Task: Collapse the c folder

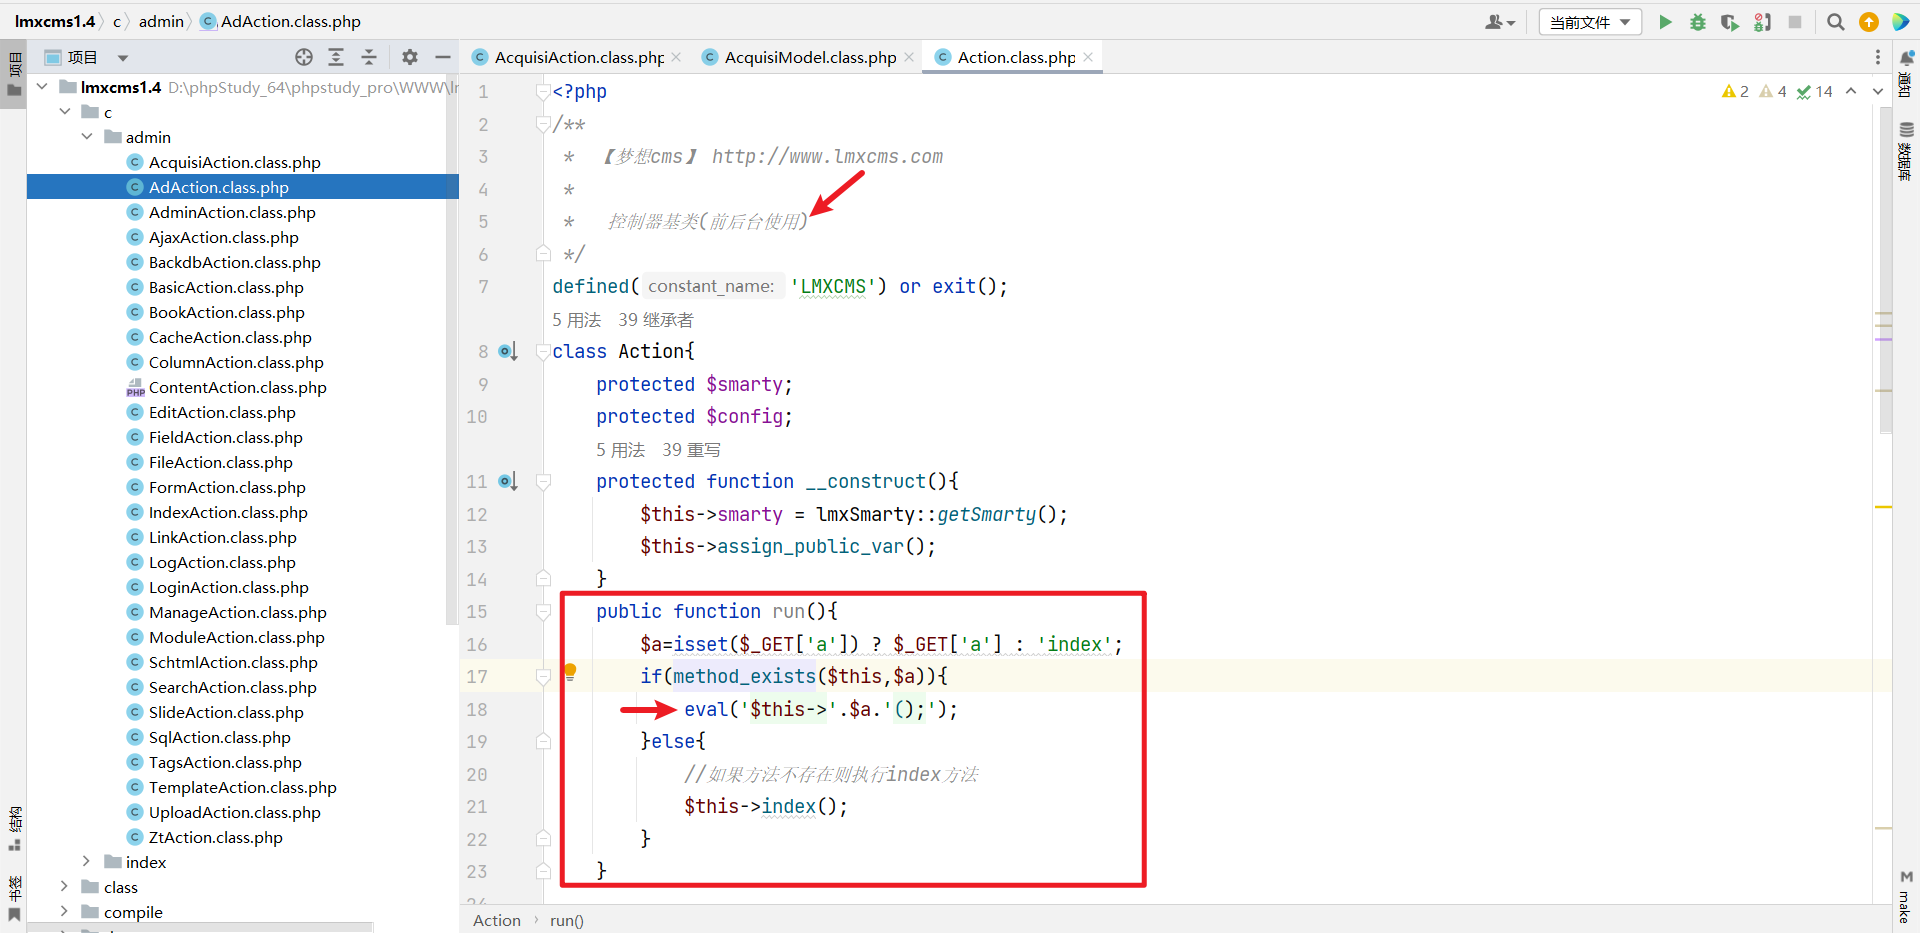Action: tap(65, 112)
